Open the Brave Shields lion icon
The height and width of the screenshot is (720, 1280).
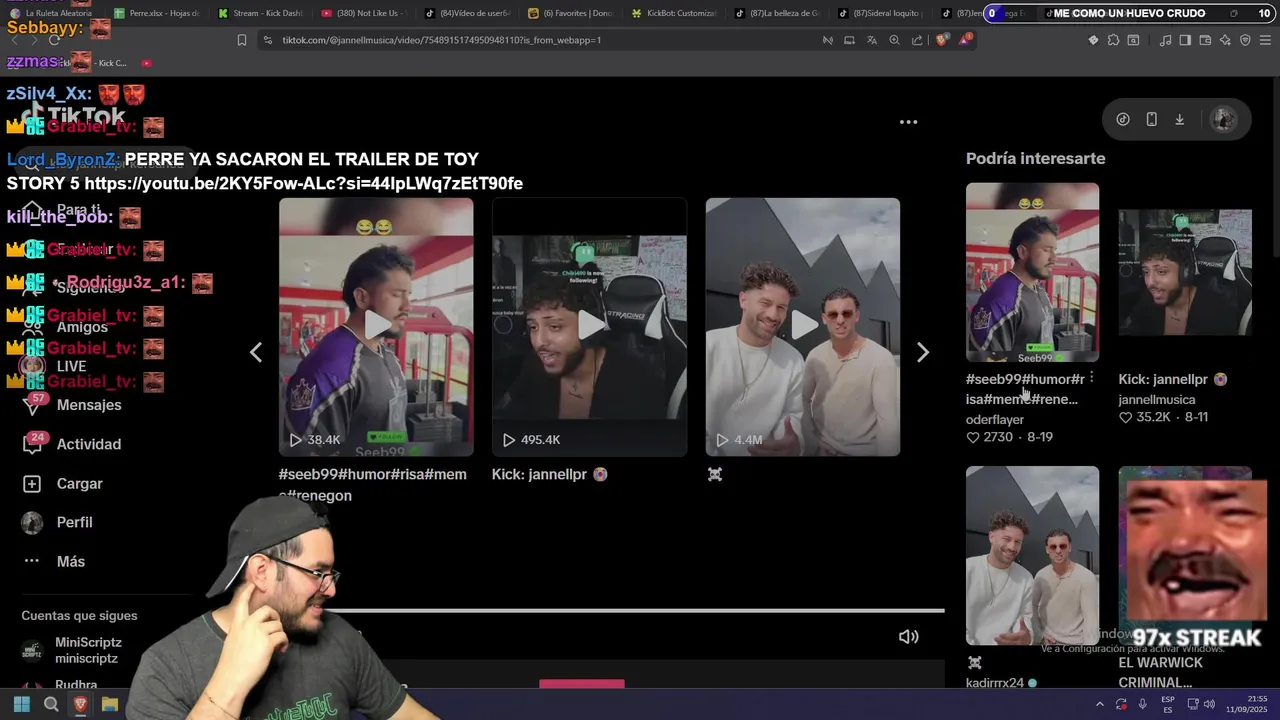pos(941,40)
